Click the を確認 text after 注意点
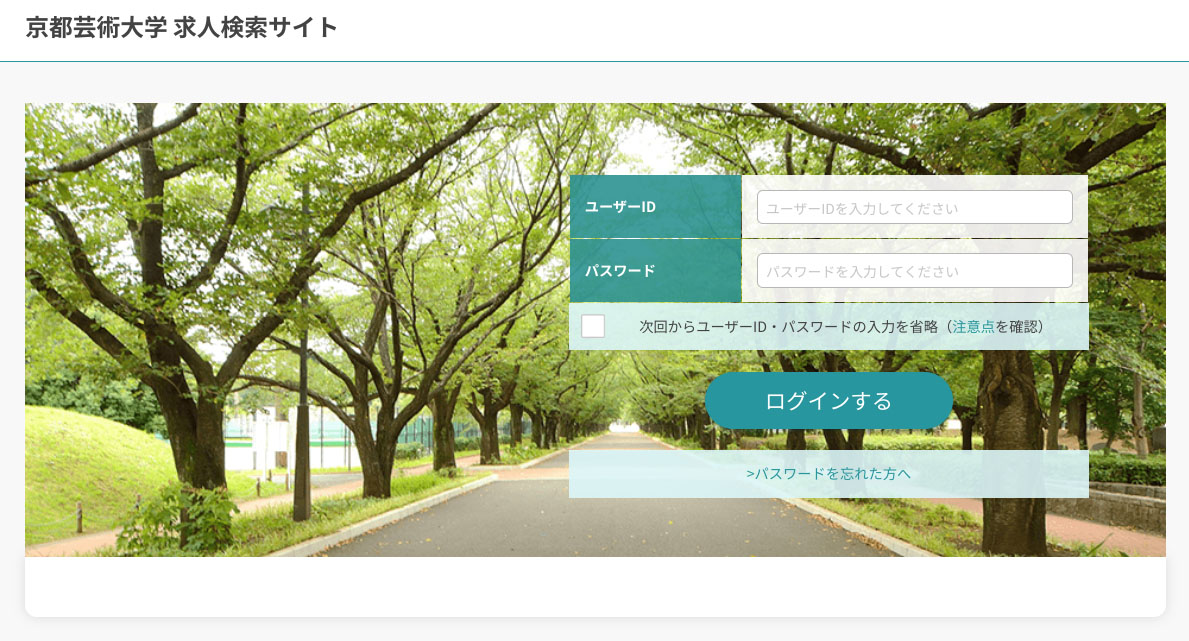1189x641 pixels. pyautogui.click(x=1018, y=327)
